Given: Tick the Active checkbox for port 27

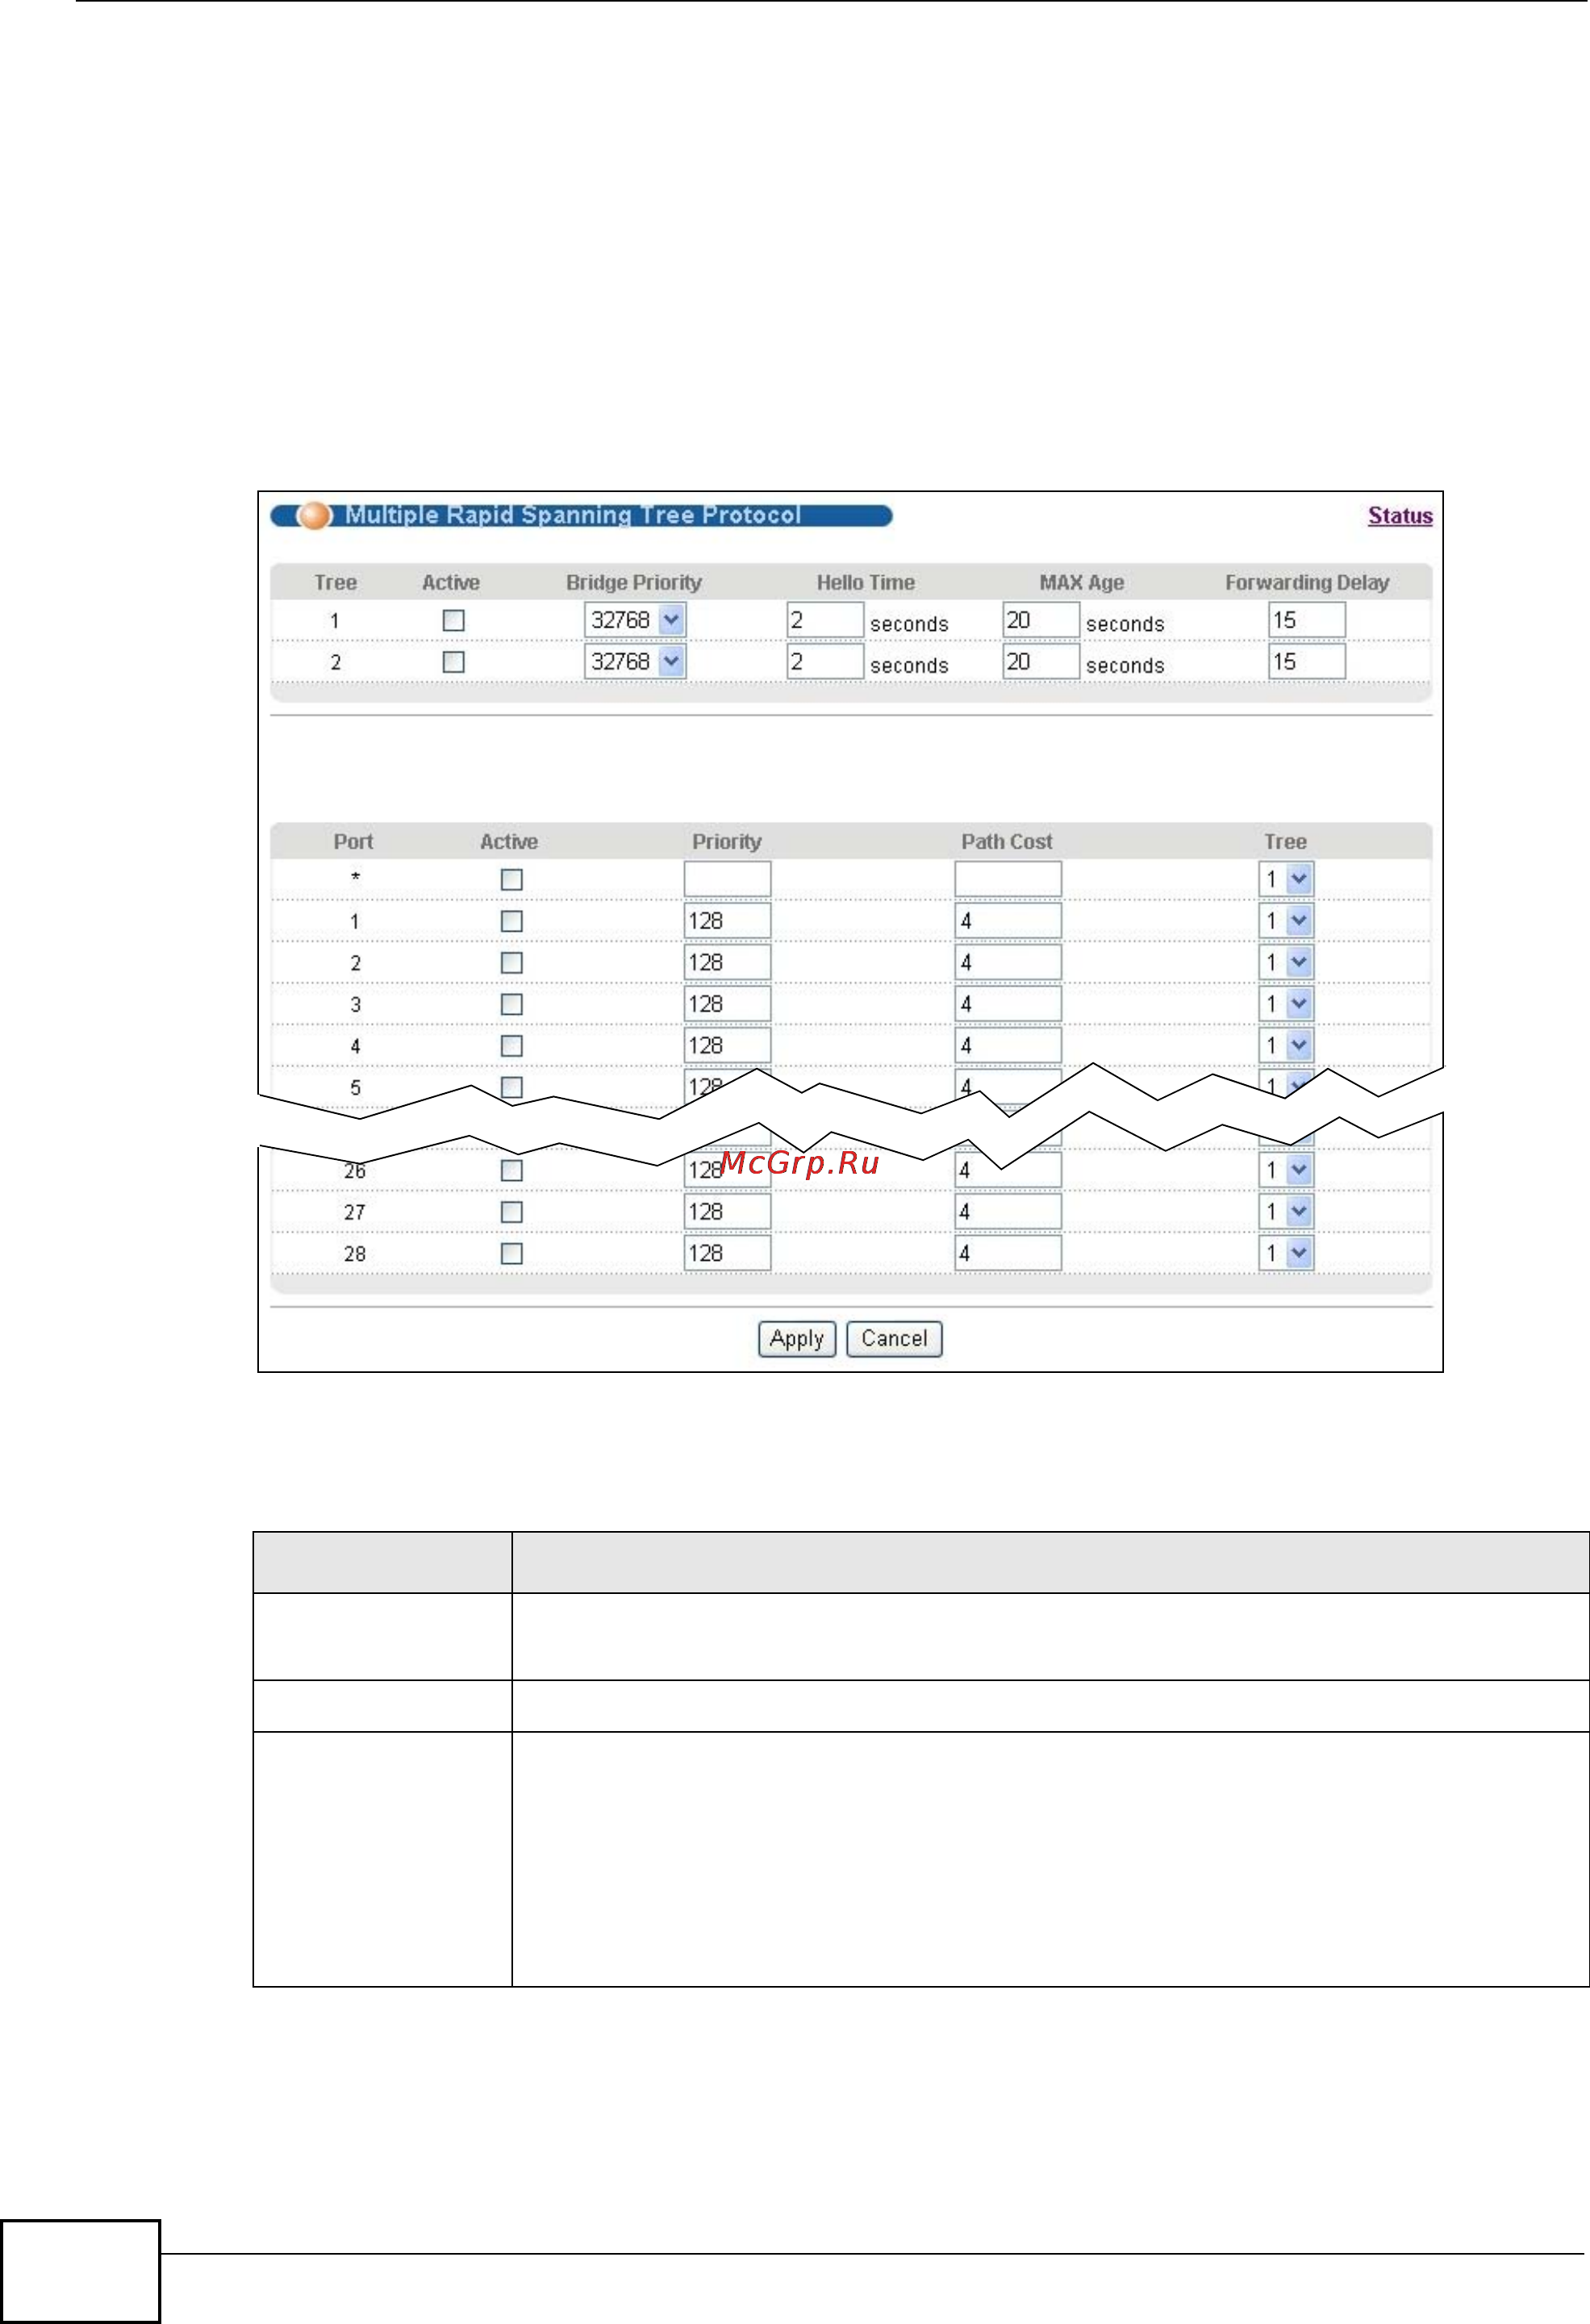Looking at the screenshot, I should coord(512,1212).
